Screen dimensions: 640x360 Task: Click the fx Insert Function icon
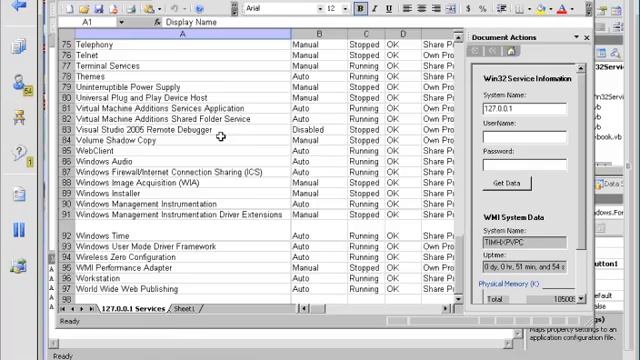(157, 22)
